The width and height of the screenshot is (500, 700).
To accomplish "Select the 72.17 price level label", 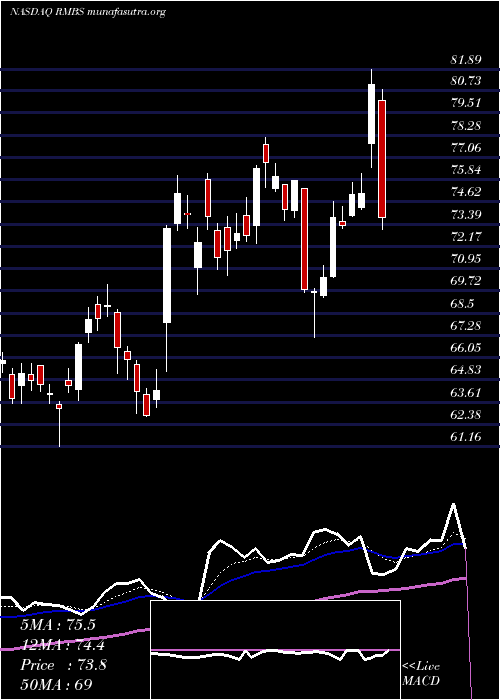I will (466, 237).
